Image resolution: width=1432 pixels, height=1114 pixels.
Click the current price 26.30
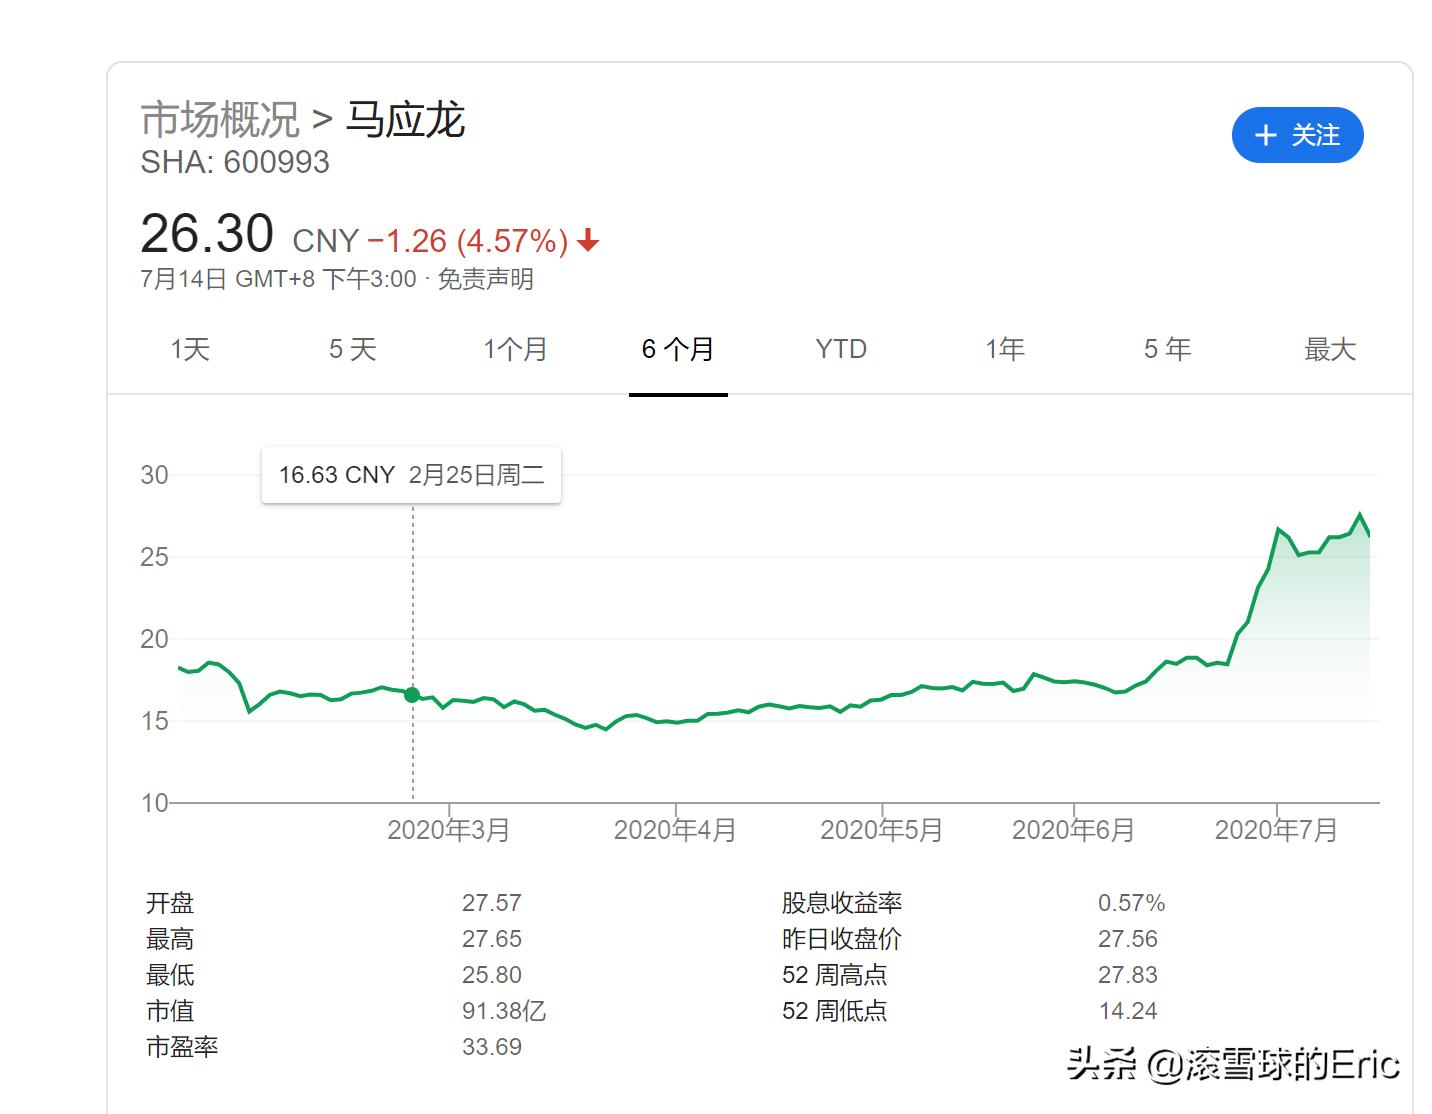click(207, 234)
